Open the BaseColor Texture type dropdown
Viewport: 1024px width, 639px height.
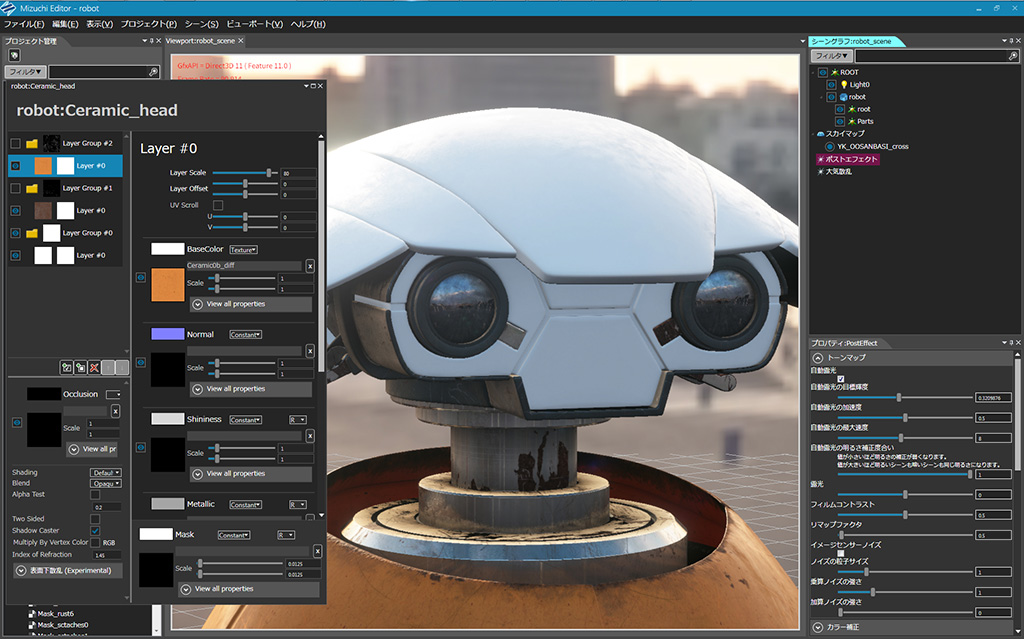tap(244, 249)
